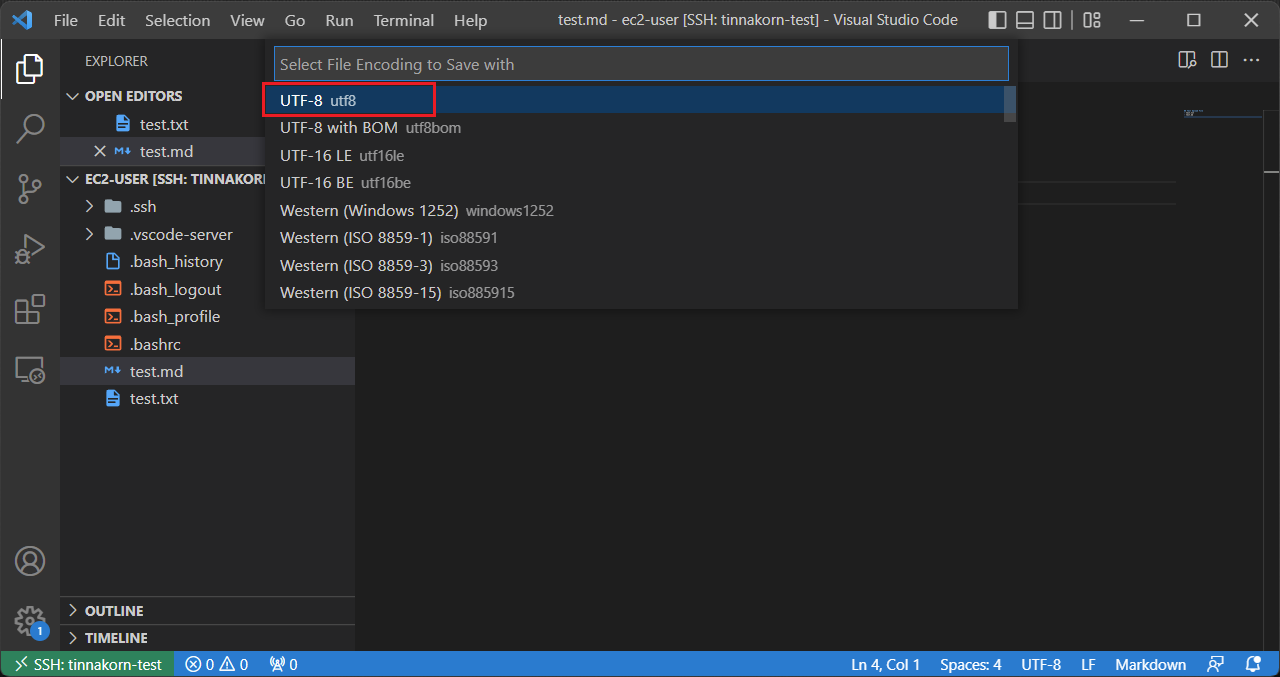1280x677 pixels.
Task: Open the Help menu
Action: (470, 20)
